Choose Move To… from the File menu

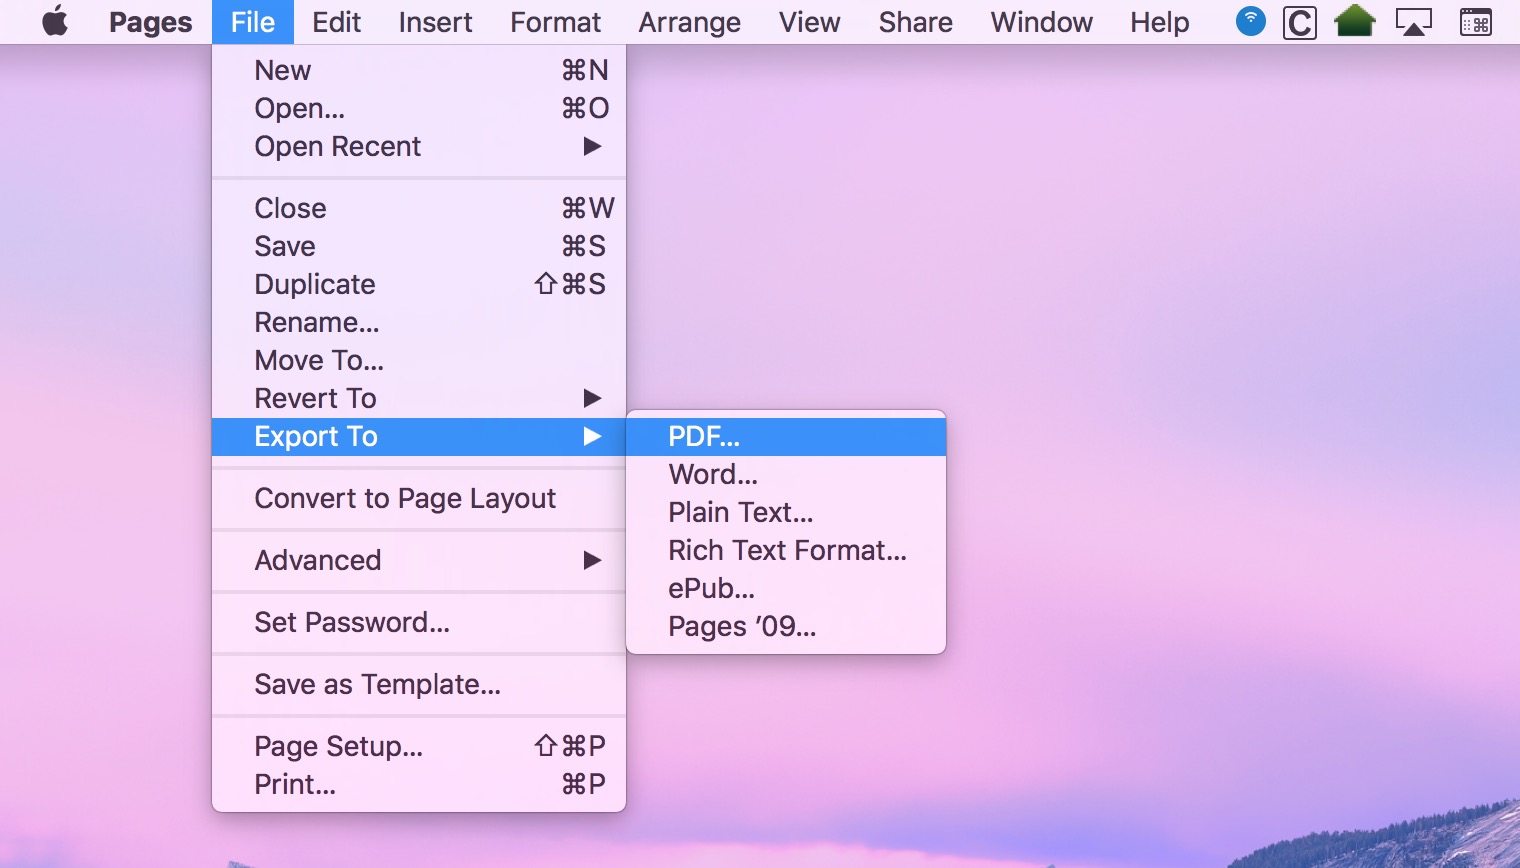(419, 360)
